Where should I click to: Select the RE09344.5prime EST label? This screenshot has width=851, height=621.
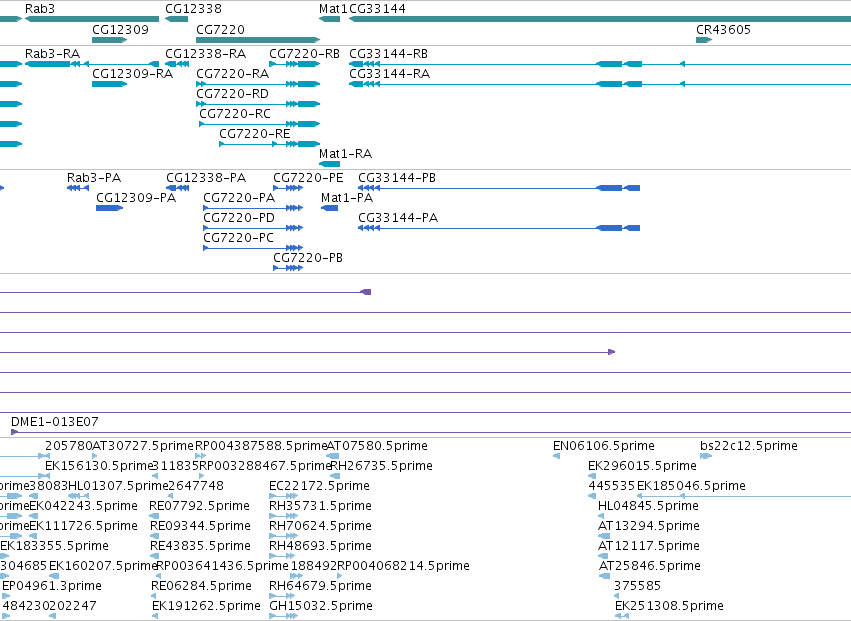click(x=200, y=526)
